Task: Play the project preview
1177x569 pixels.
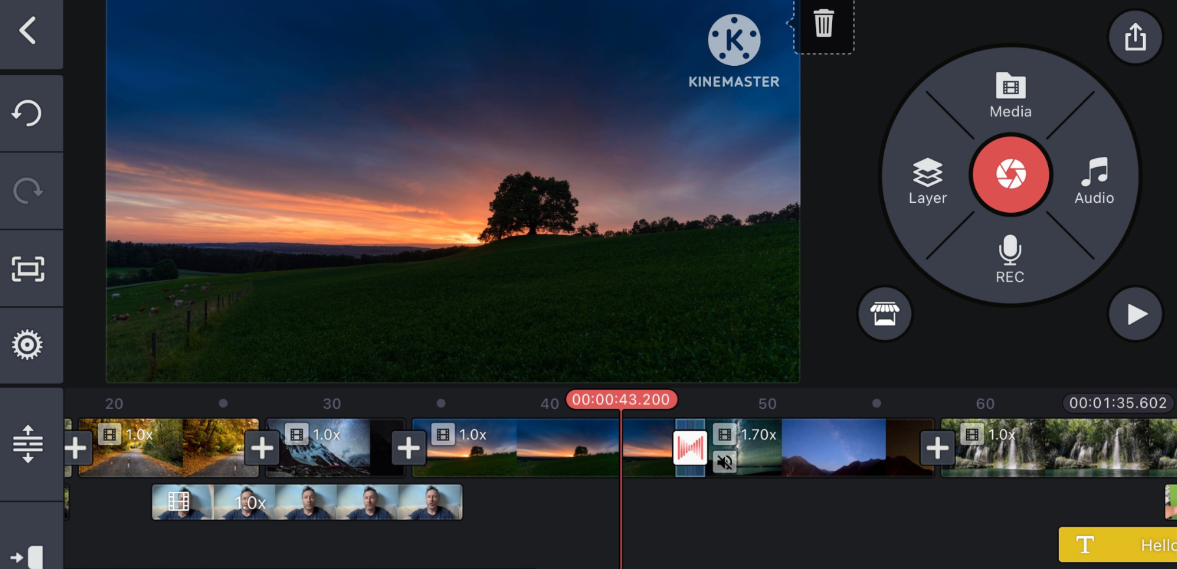Action: [x=1135, y=315]
